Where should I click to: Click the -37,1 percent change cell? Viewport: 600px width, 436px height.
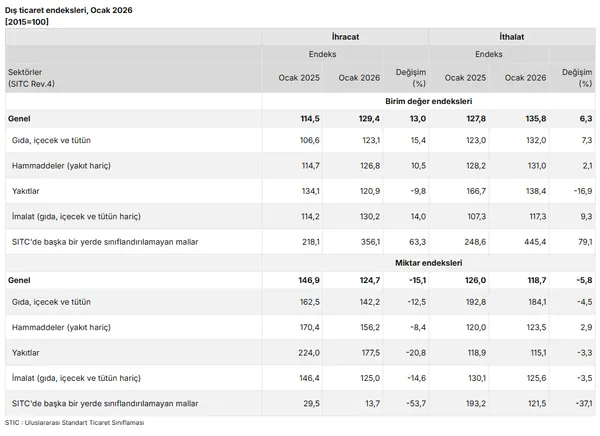tap(584, 402)
